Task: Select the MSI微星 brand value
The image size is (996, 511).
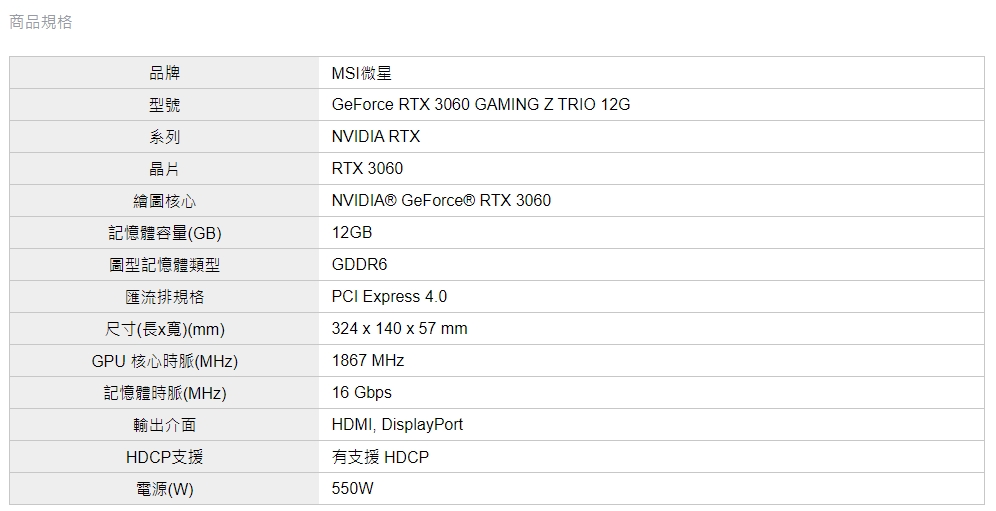Action: click(x=361, y=73)
